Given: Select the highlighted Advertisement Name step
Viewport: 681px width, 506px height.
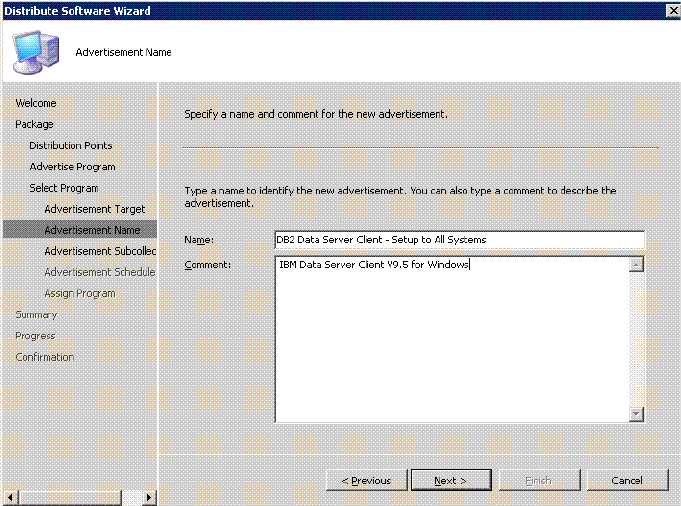Looking at the screenshot, I should click(80, 229).
